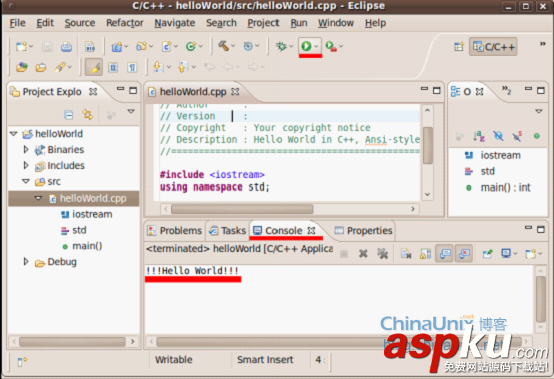Click the New Source Folder icon
This screenshot has width=554, height=379.
tap(141, 46)
